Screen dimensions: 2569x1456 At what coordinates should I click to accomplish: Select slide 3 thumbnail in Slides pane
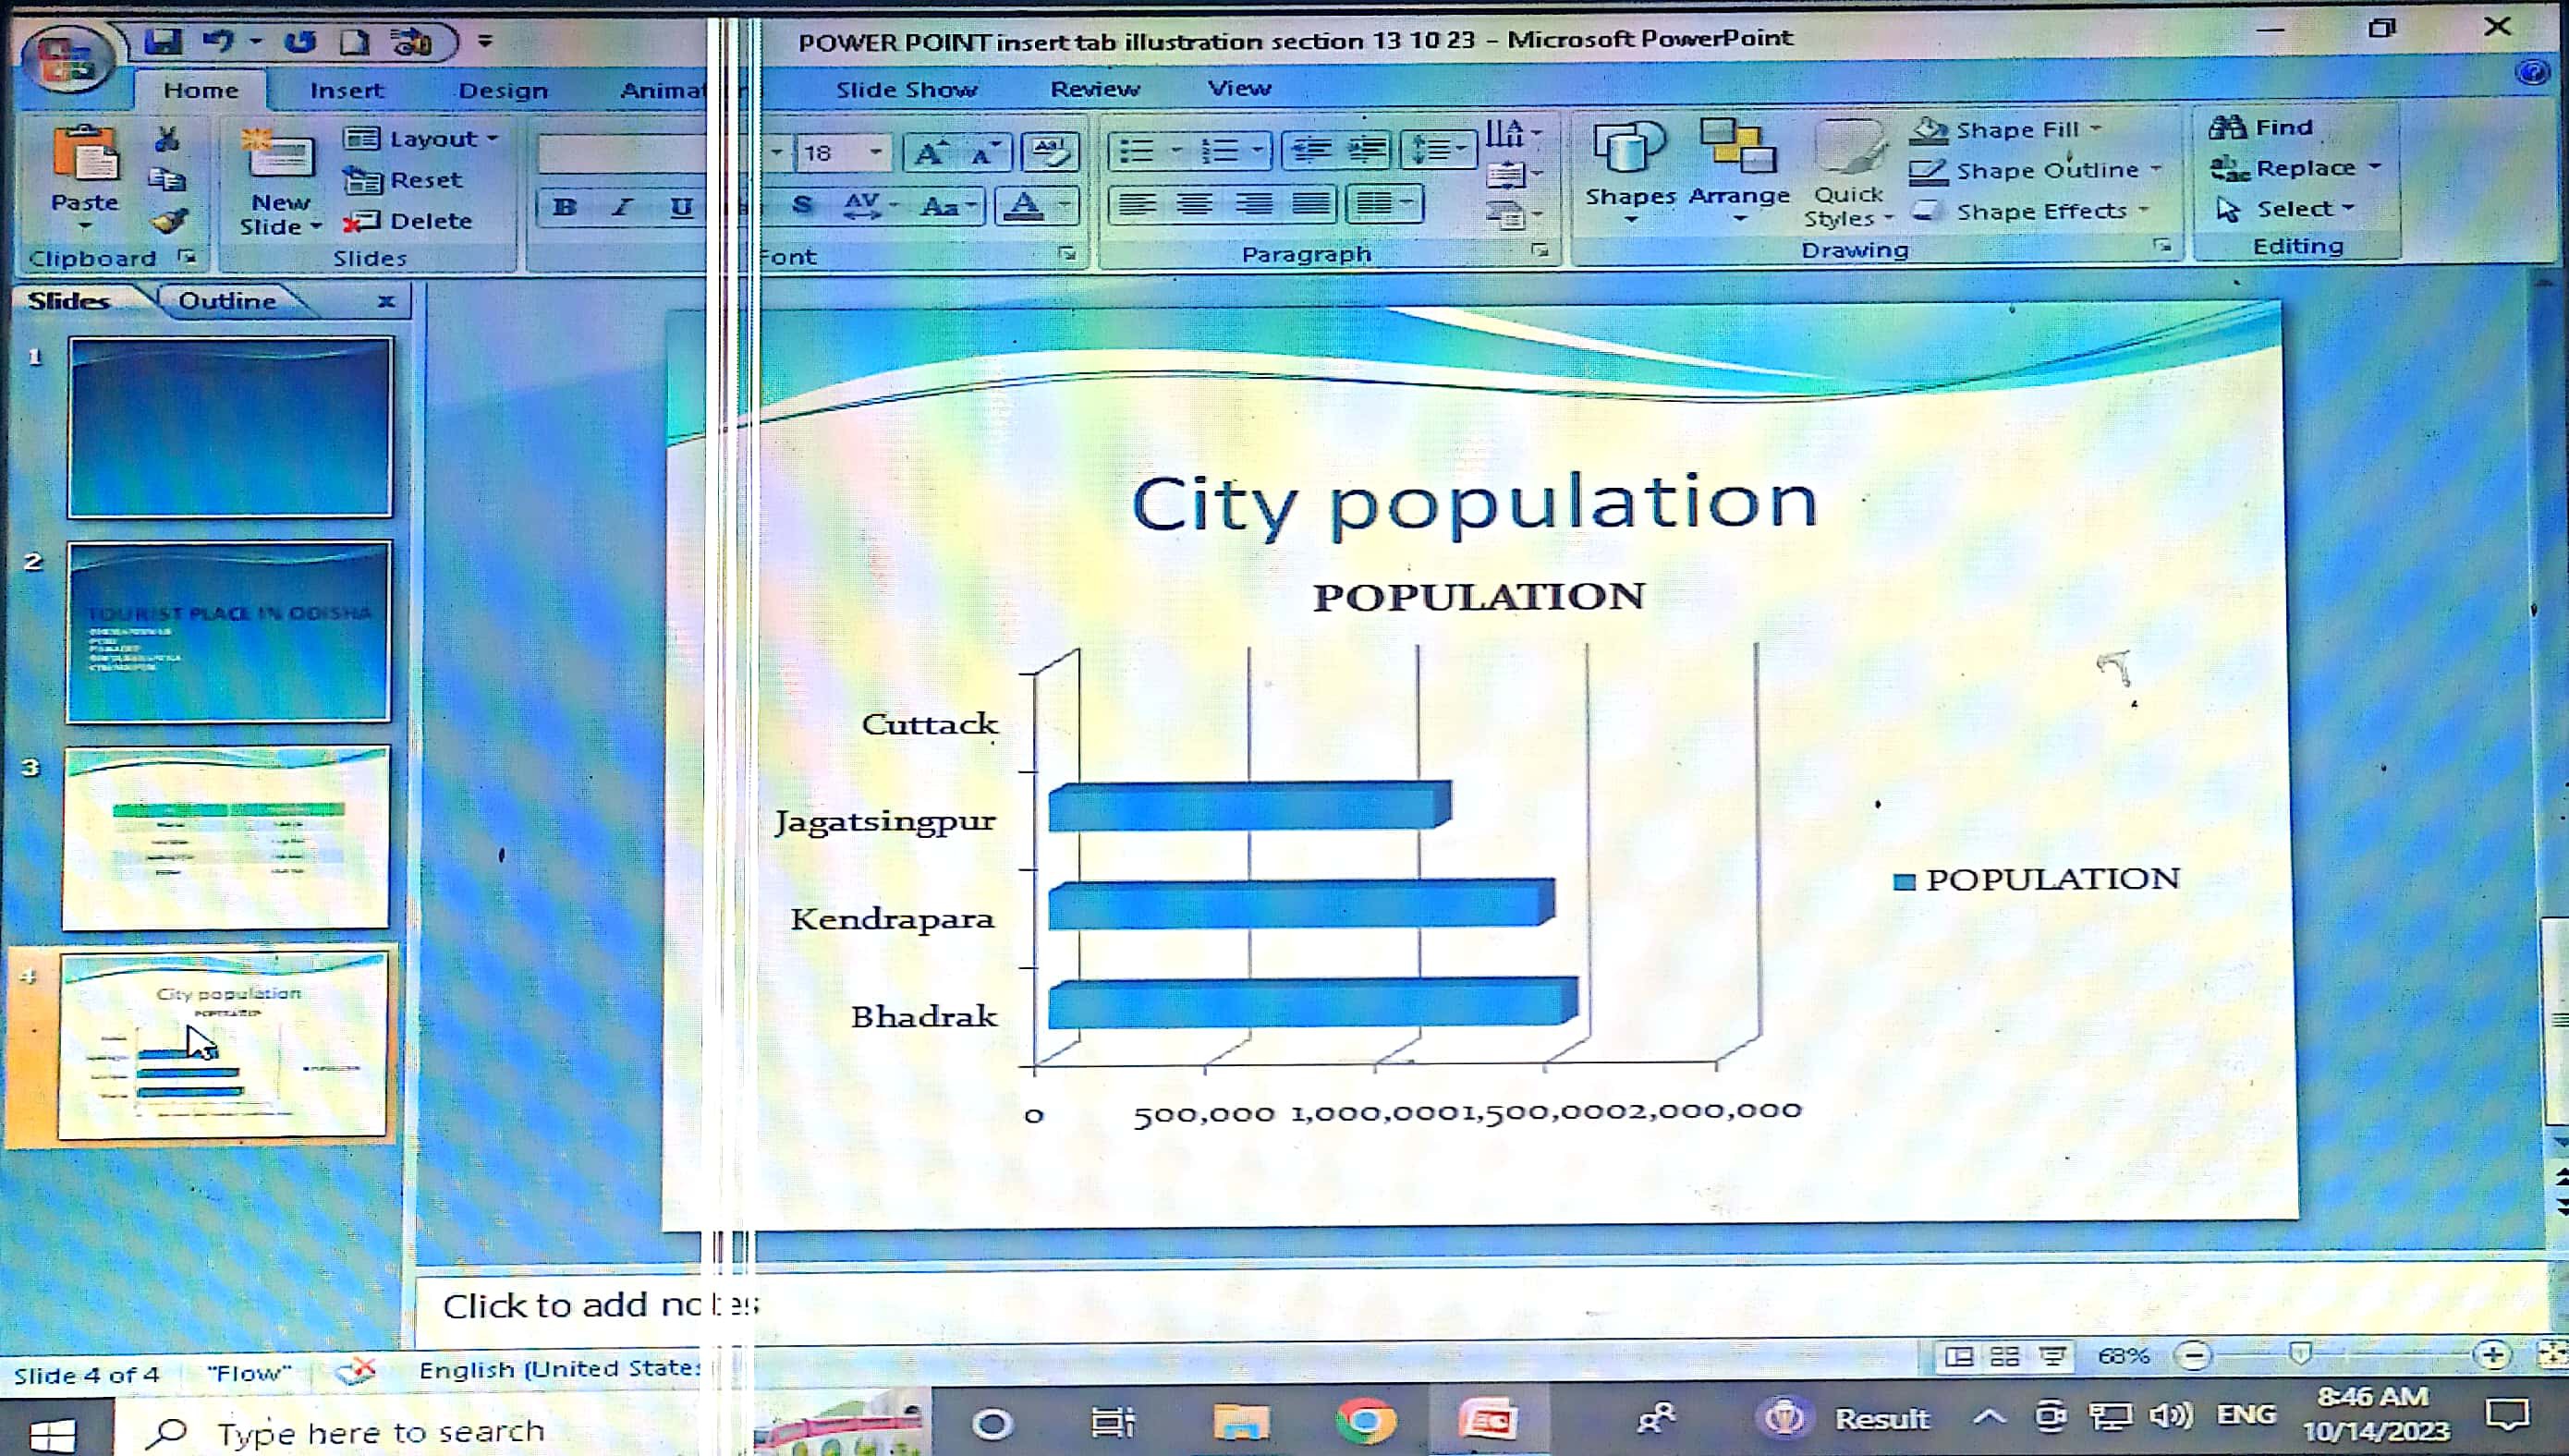tap(227, 838)
